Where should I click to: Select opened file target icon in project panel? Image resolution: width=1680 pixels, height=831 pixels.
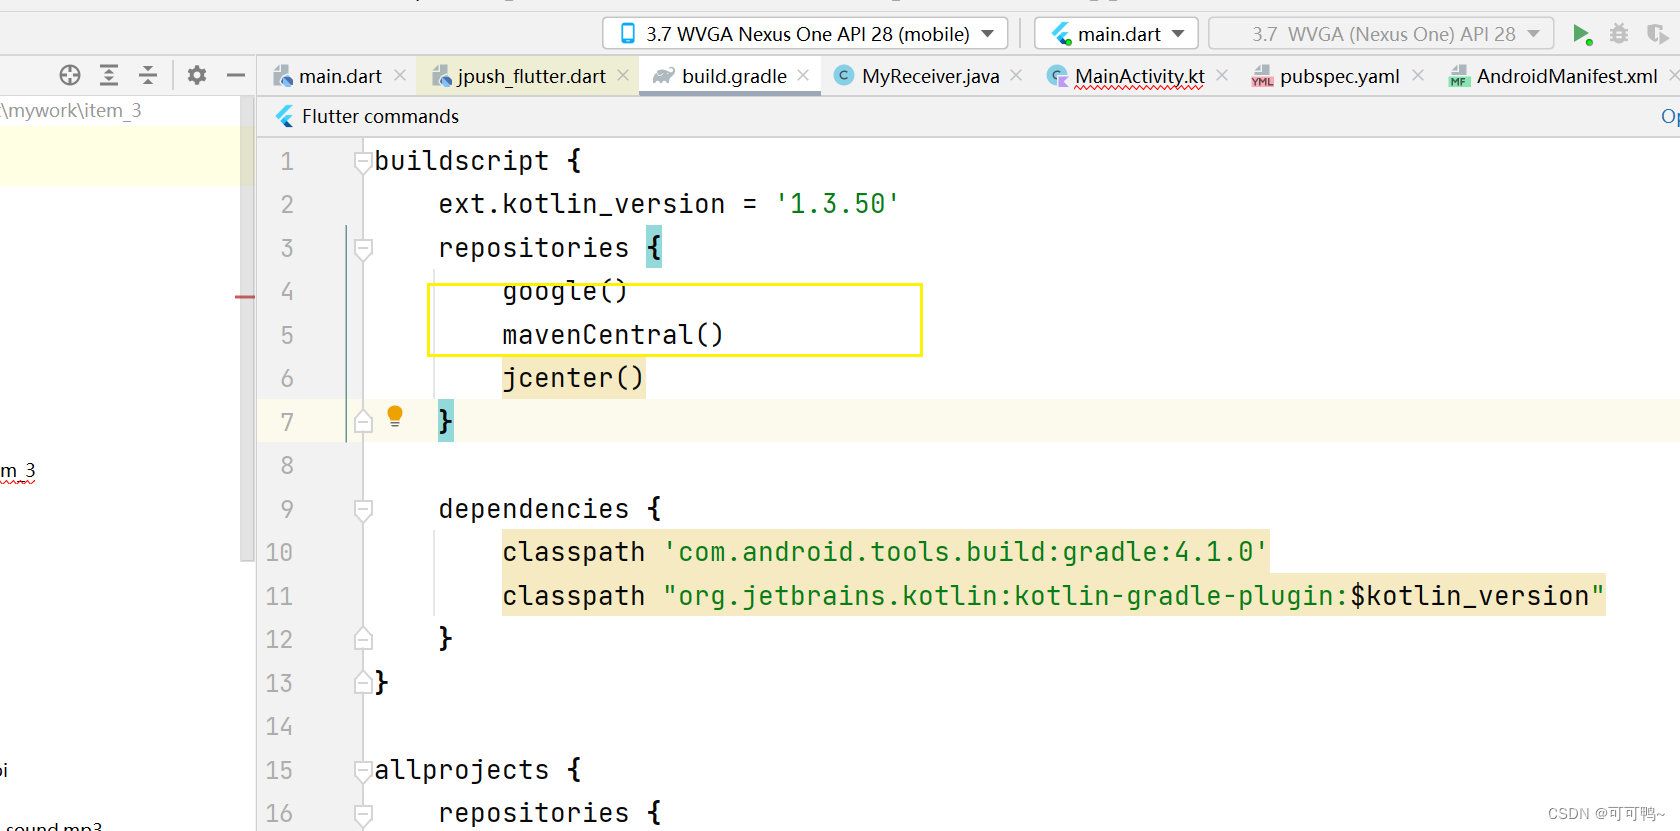(x=70, y=75)
